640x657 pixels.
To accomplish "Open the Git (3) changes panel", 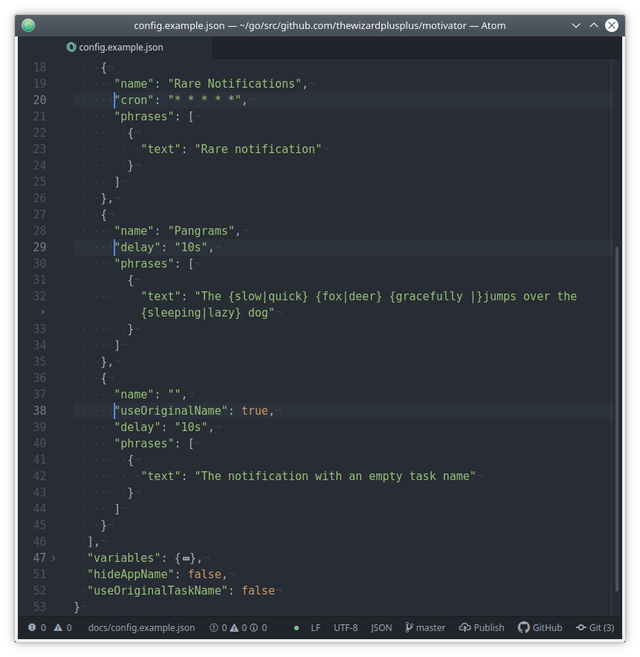I will [595, 627].
